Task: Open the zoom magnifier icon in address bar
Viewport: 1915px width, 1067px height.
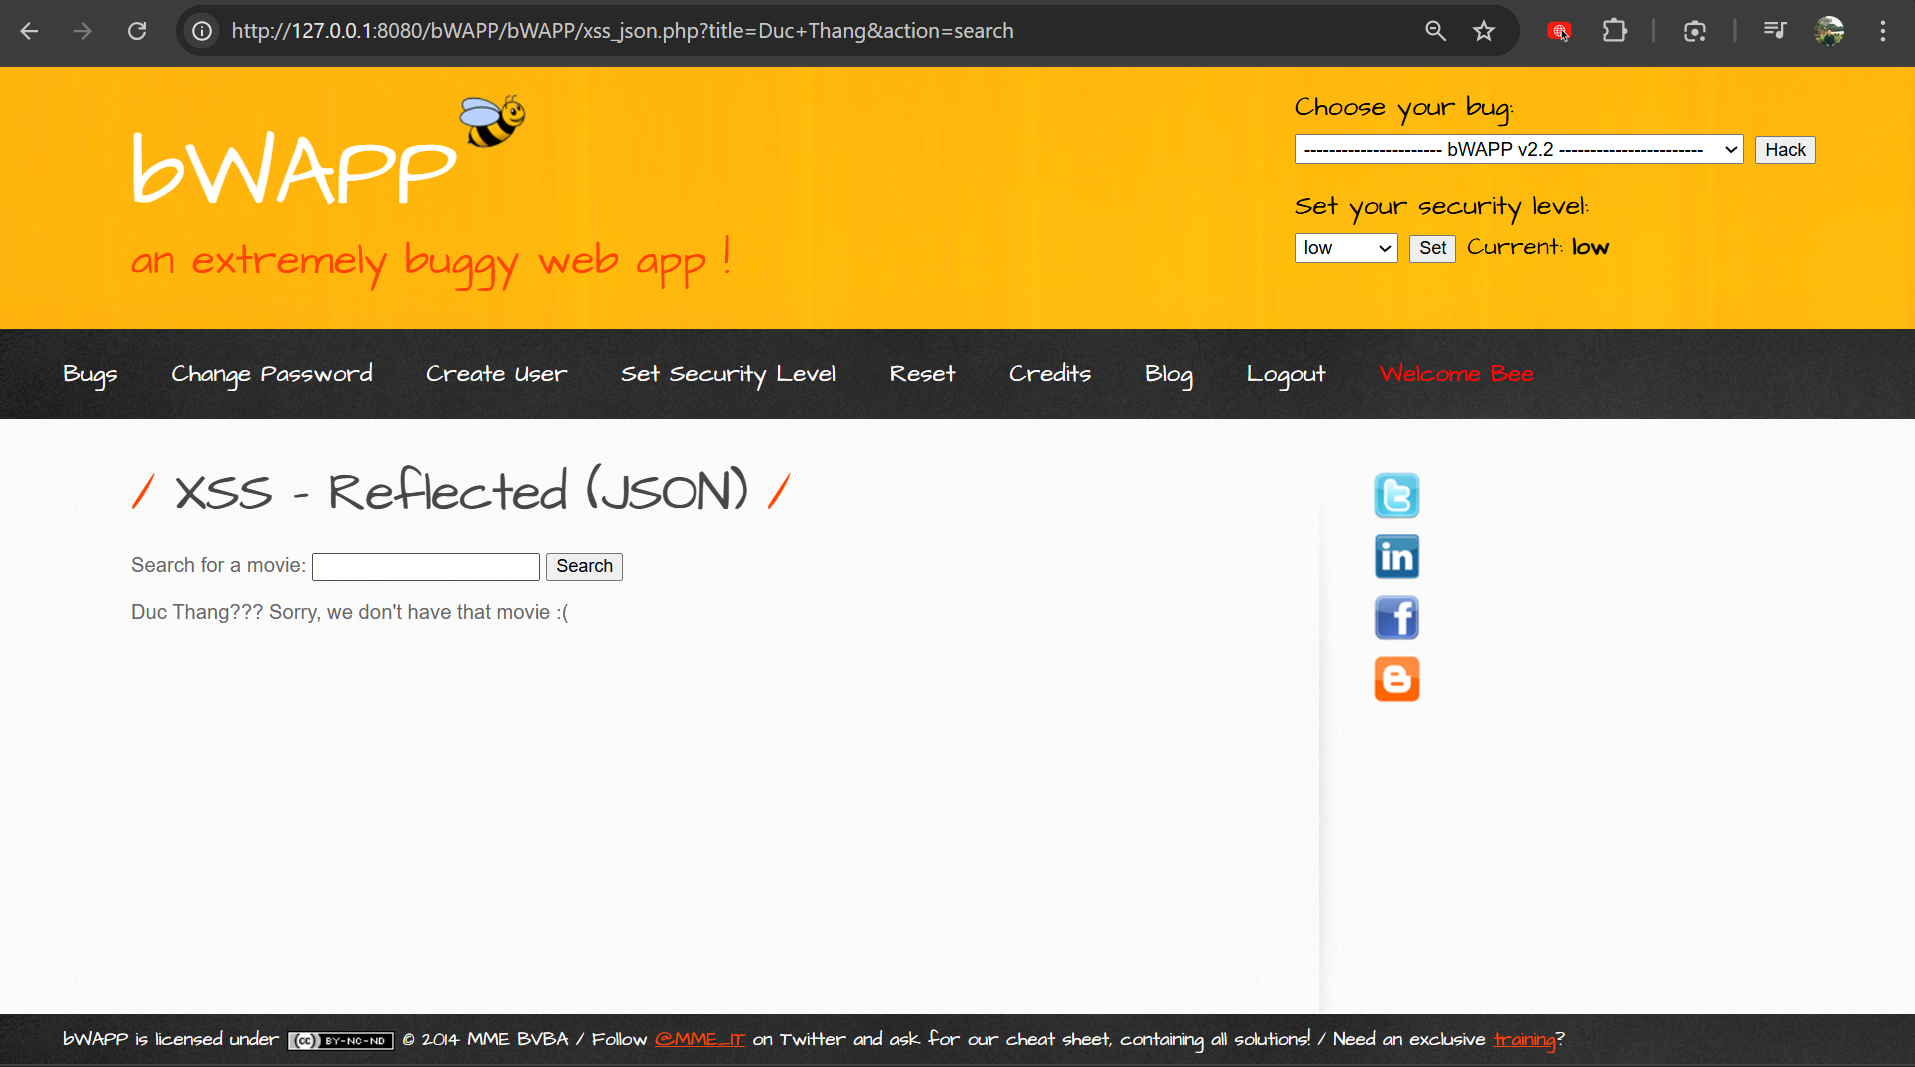Action: pyautogui.click(x=1435, y=31)
